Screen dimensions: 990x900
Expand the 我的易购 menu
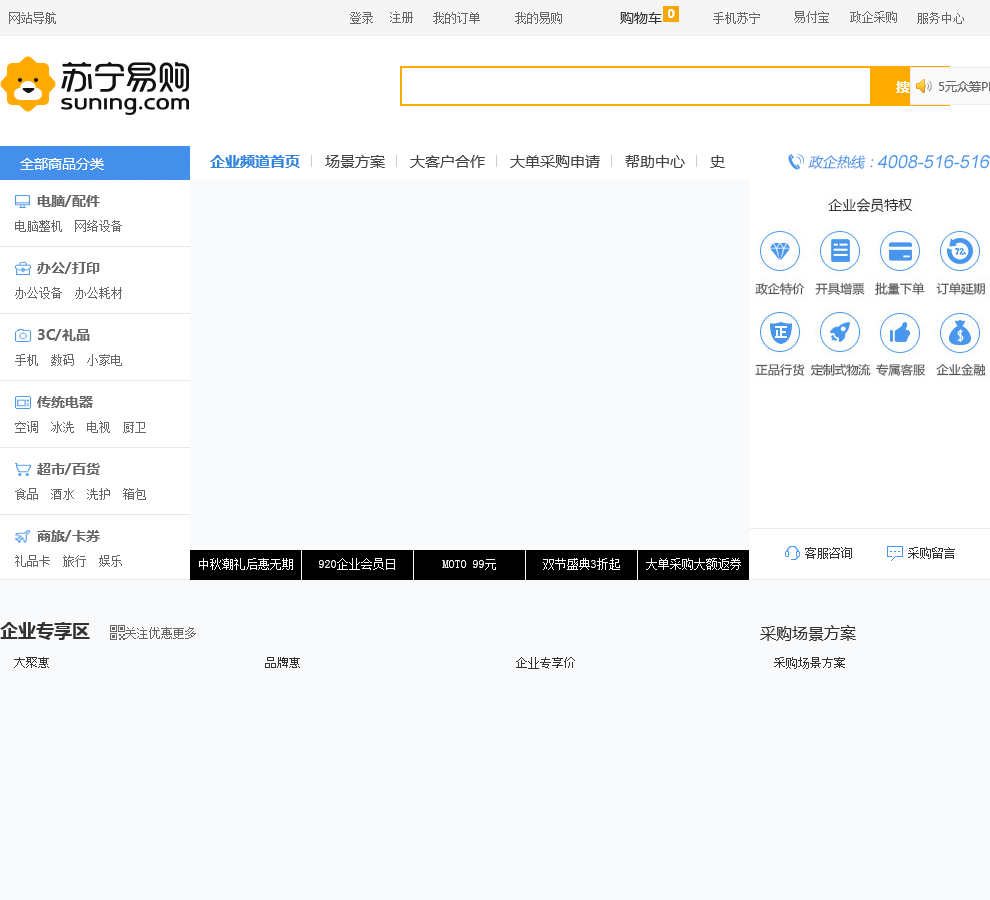[539, 18]
